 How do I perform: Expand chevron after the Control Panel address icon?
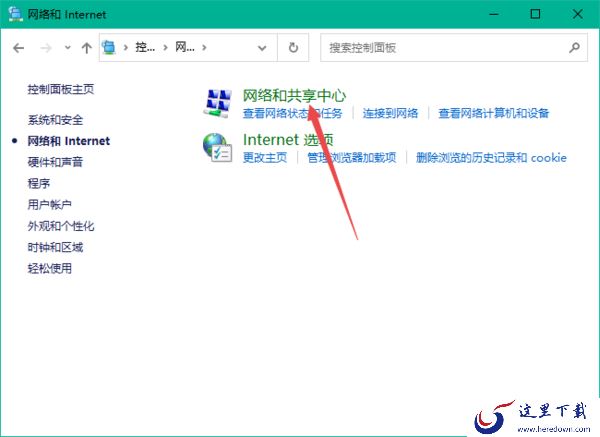126,48
